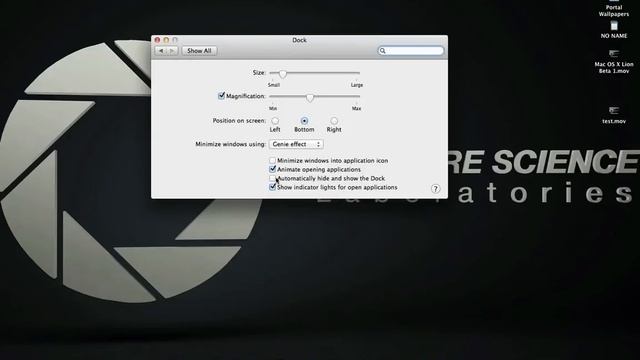Select the NO NAME drive icon

614,30
